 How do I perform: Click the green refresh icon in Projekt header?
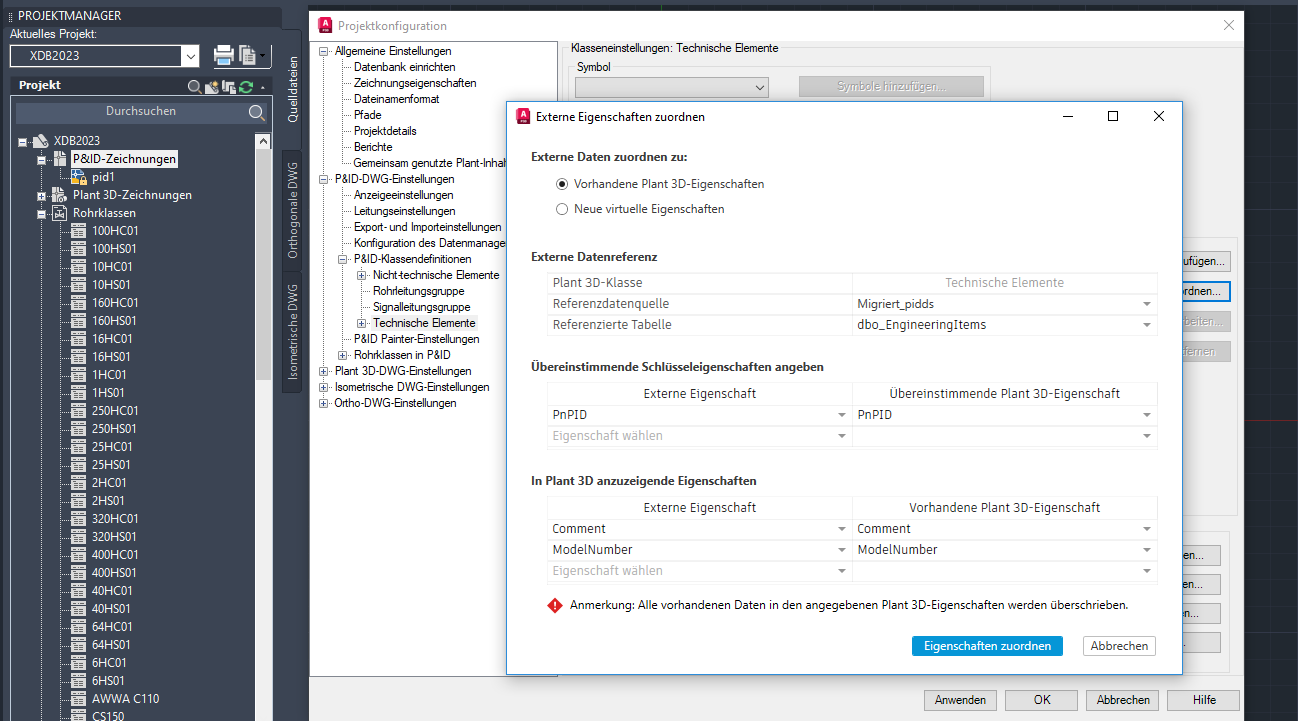(x=246, y=87)
